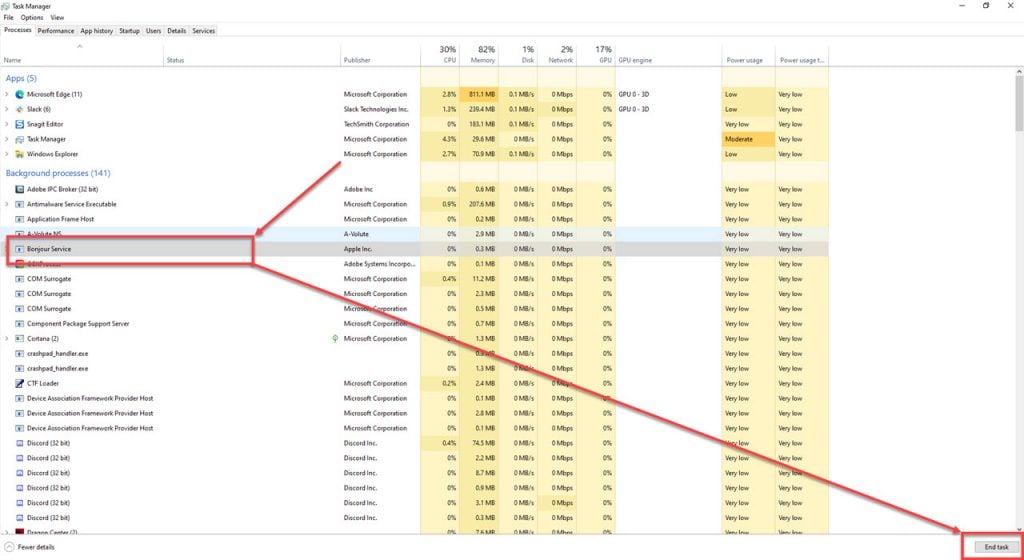Screen dimensions: 1024x560
Task: Open the Options menu
Action: pos(31,18)
